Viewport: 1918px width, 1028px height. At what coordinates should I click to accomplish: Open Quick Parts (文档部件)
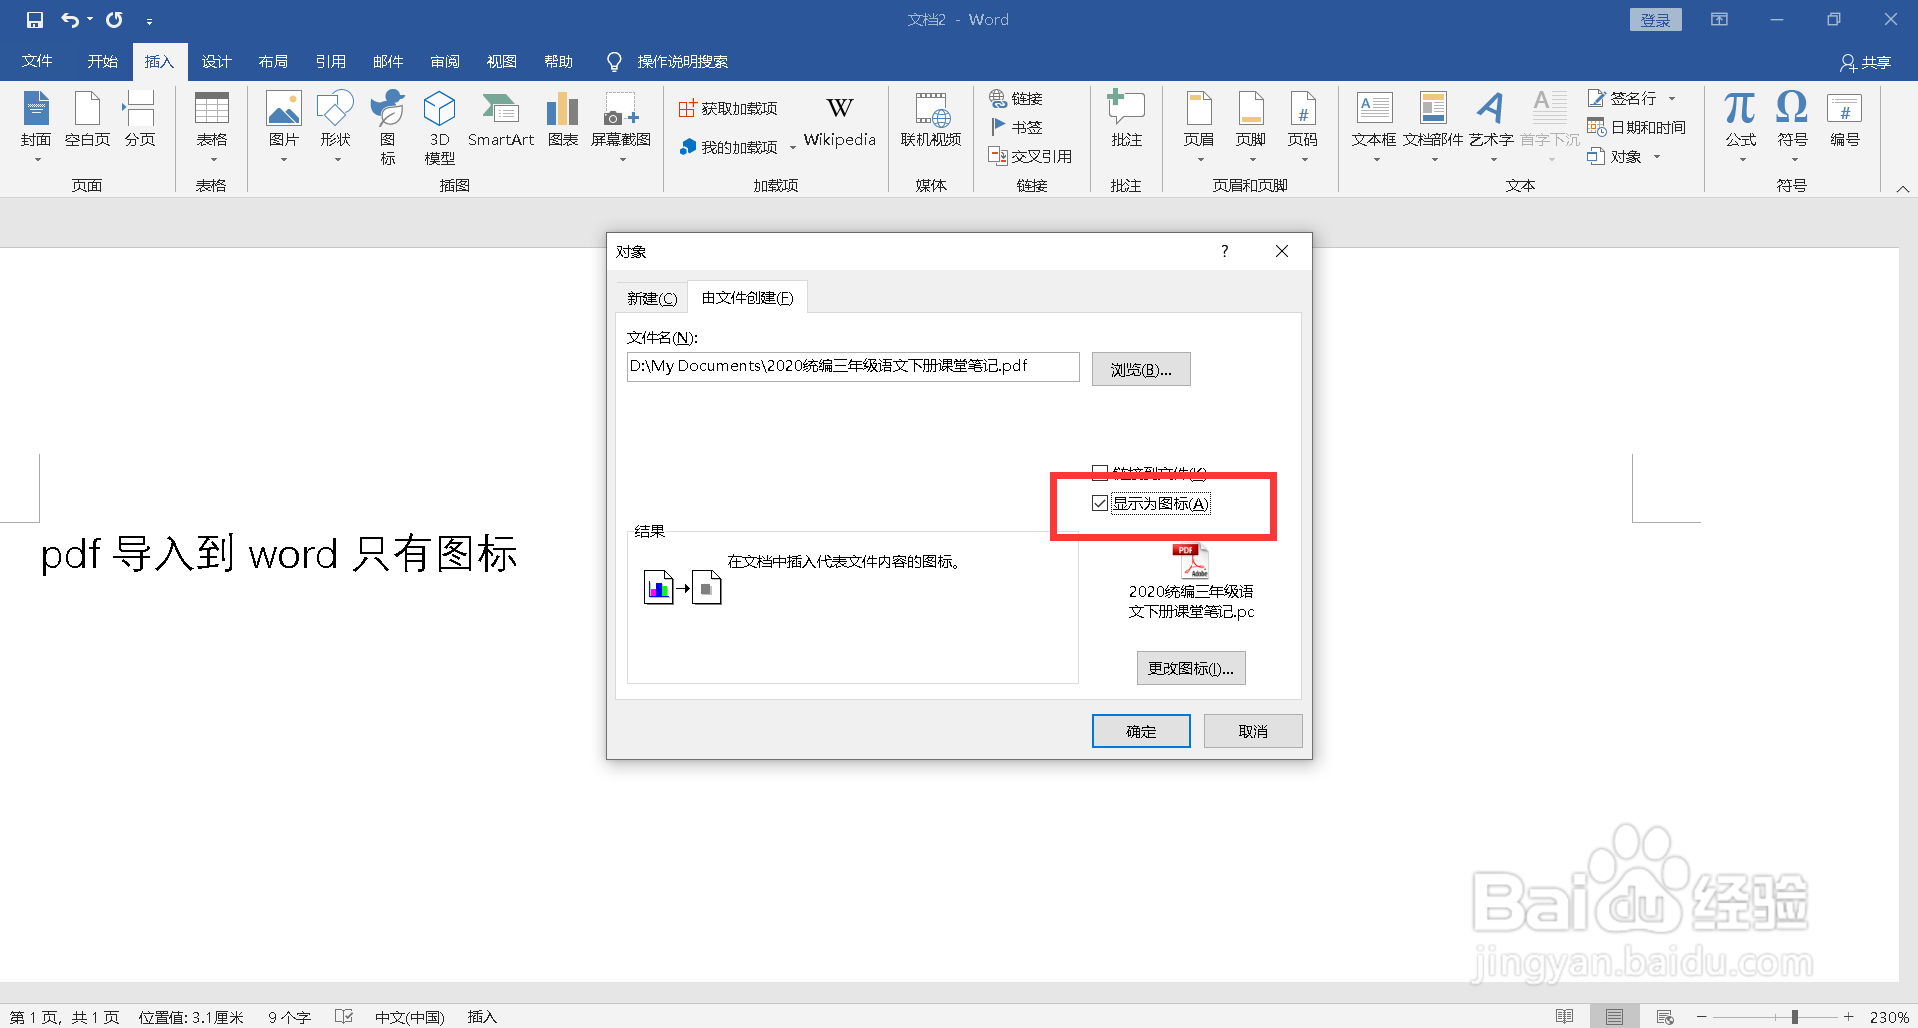(x=1433, y=128)
